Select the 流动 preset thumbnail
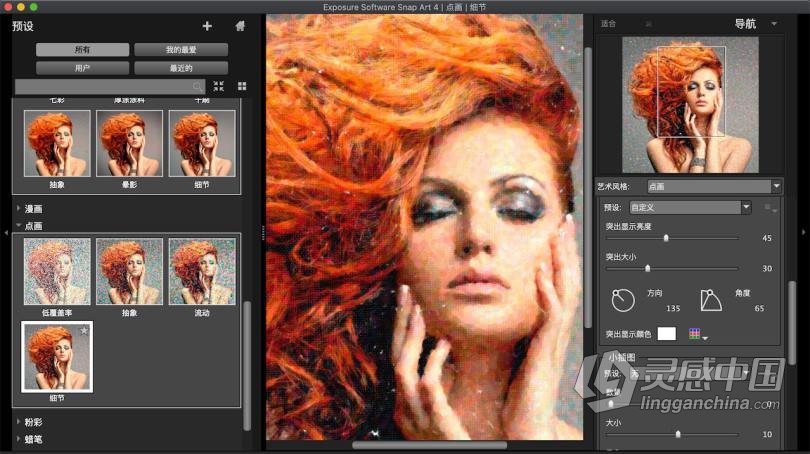Viewport: 810px width, 454px height. click(x=202, y=272)
